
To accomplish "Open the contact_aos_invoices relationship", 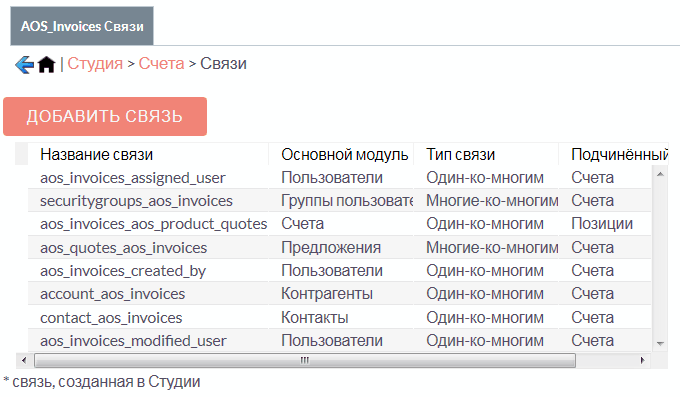I will click(x=111, y=318).
